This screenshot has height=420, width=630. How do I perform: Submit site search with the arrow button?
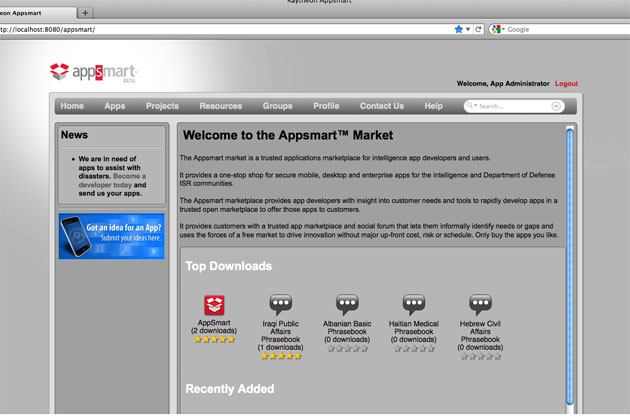[556, 106]
